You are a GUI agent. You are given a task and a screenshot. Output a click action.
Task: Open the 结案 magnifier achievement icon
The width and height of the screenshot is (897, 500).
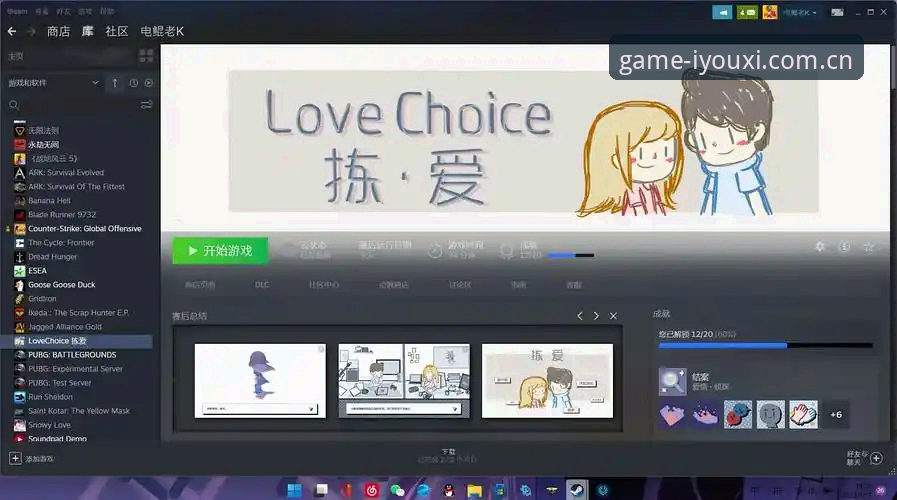pyautogui.click(x=673, y=382)
